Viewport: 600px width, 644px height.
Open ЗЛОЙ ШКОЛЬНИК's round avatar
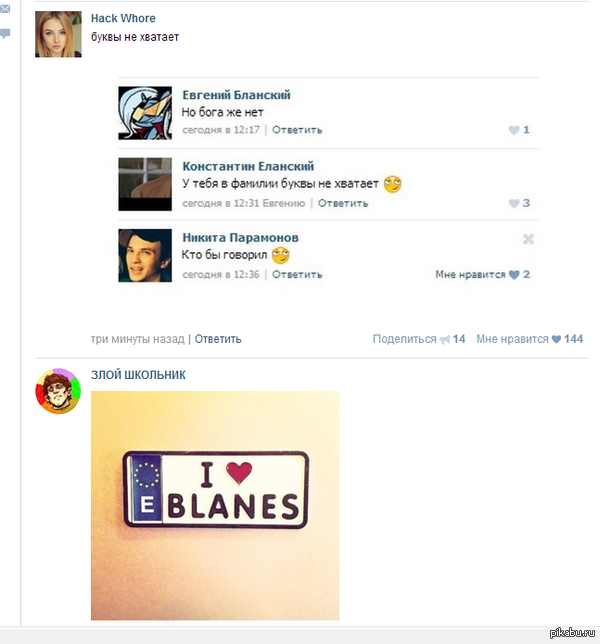(58, 391)
